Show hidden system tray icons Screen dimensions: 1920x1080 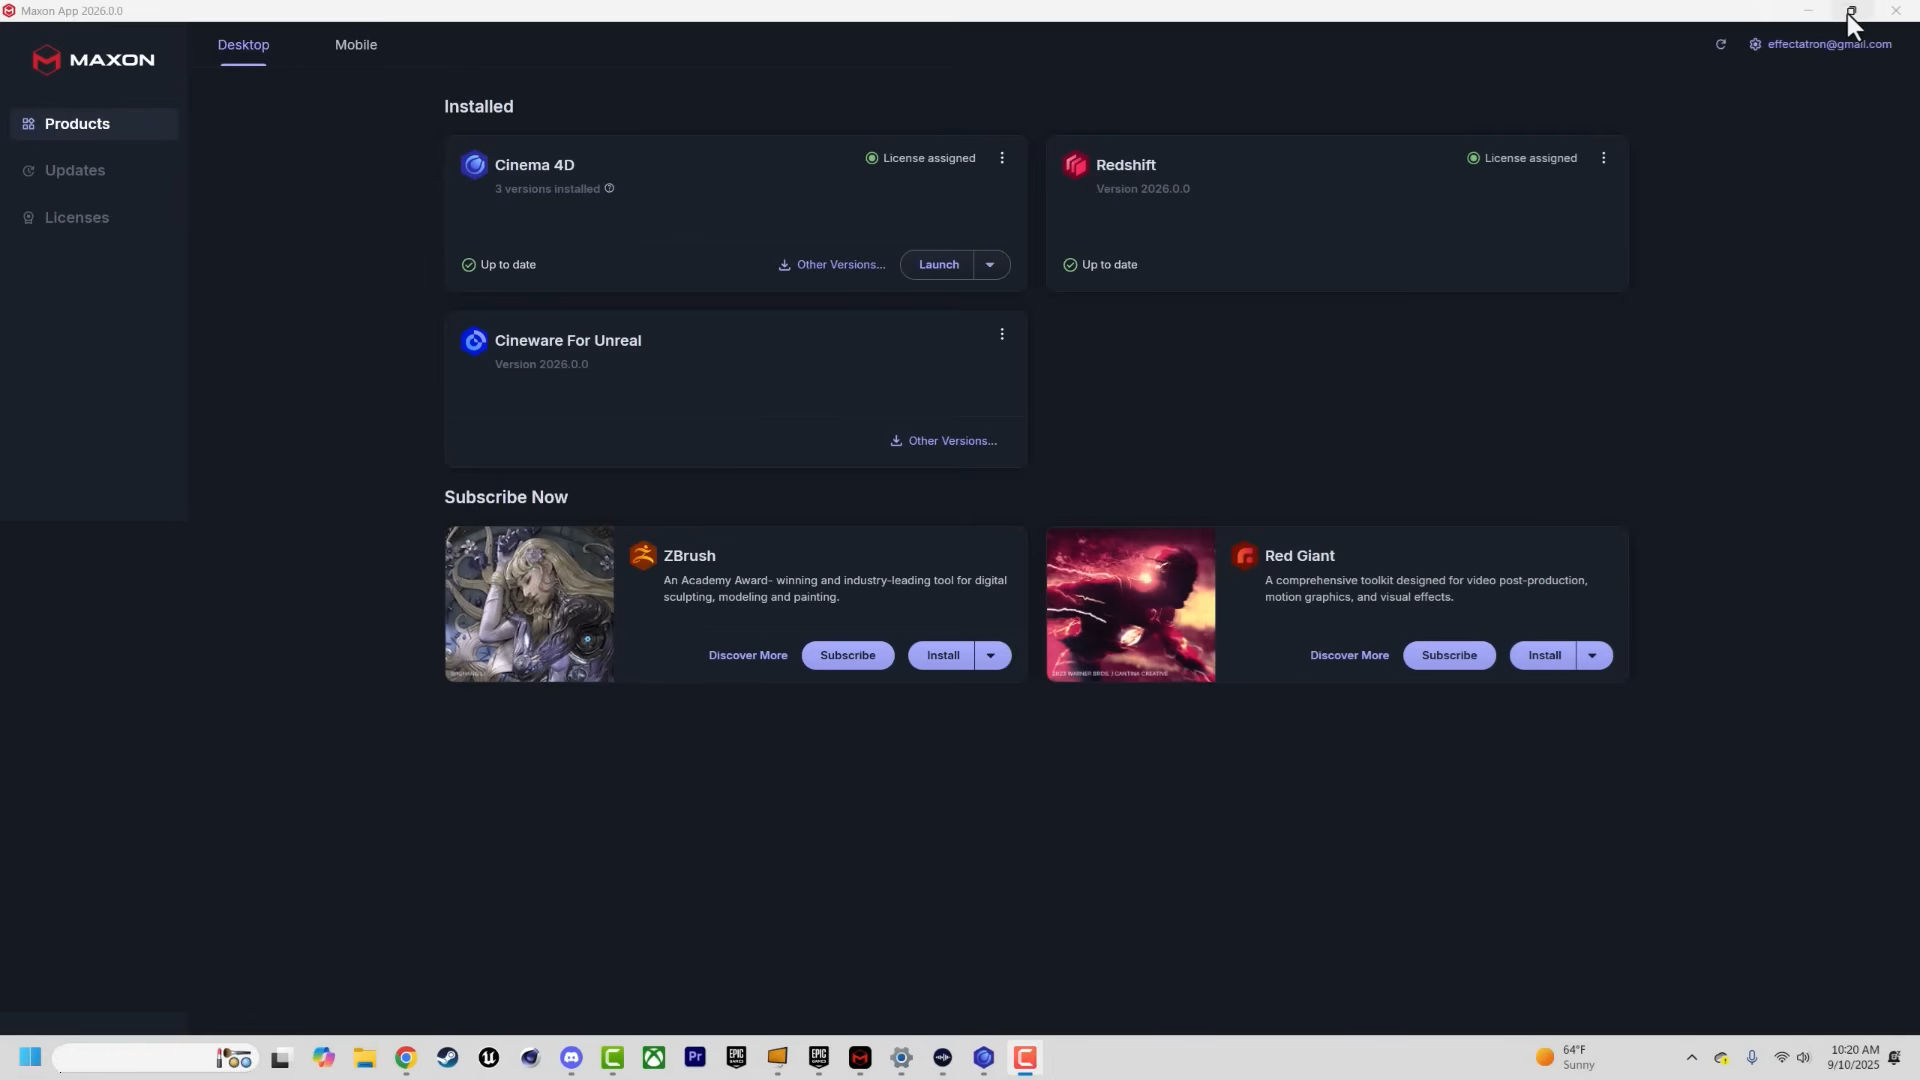tap(1692, 1058)
